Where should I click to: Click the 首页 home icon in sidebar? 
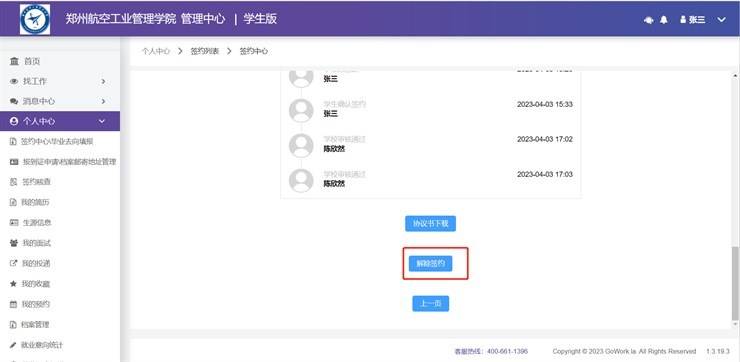(14, 61)
